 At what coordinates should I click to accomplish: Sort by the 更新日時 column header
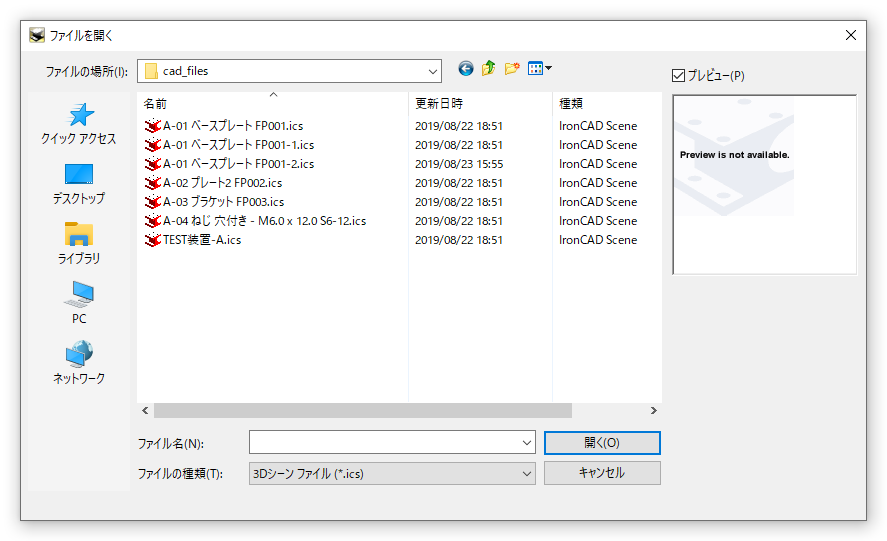tap(480, 104)
